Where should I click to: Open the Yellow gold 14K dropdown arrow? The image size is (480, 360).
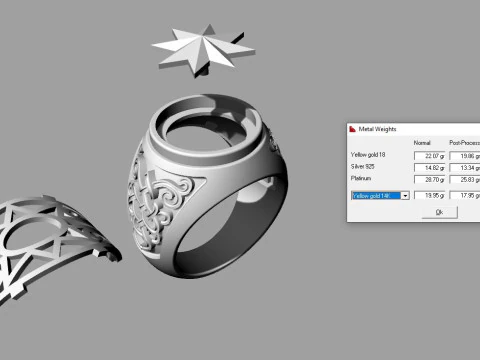(x=405, y=196)
